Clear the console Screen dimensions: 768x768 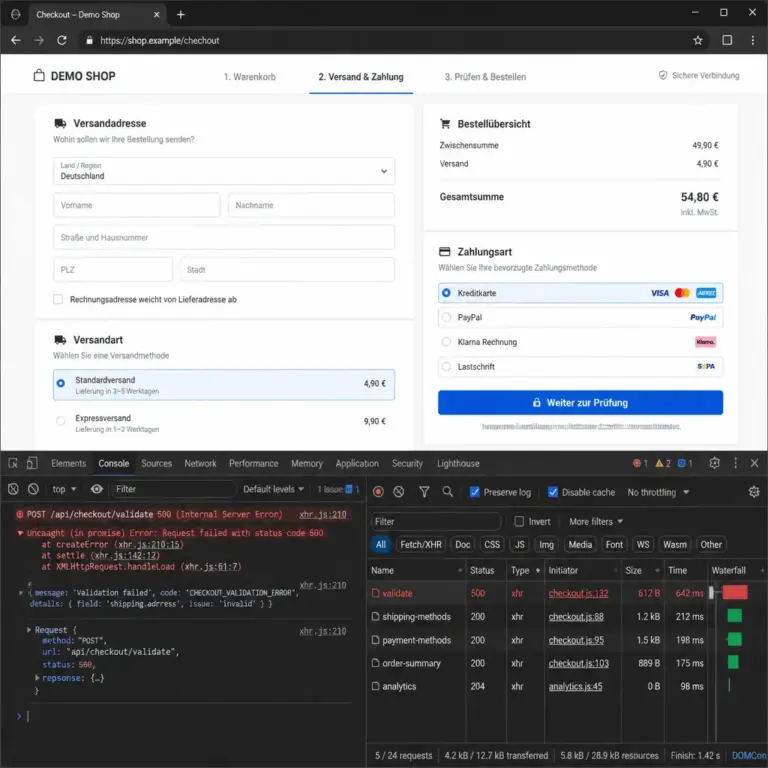[33, 489]
